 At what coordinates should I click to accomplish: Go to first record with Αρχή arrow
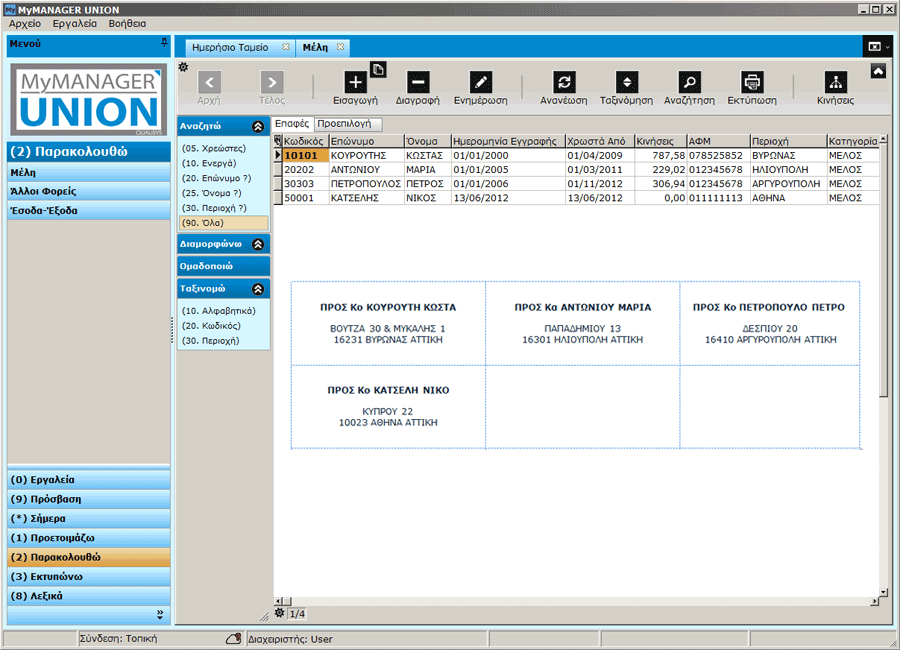[210, 82]
